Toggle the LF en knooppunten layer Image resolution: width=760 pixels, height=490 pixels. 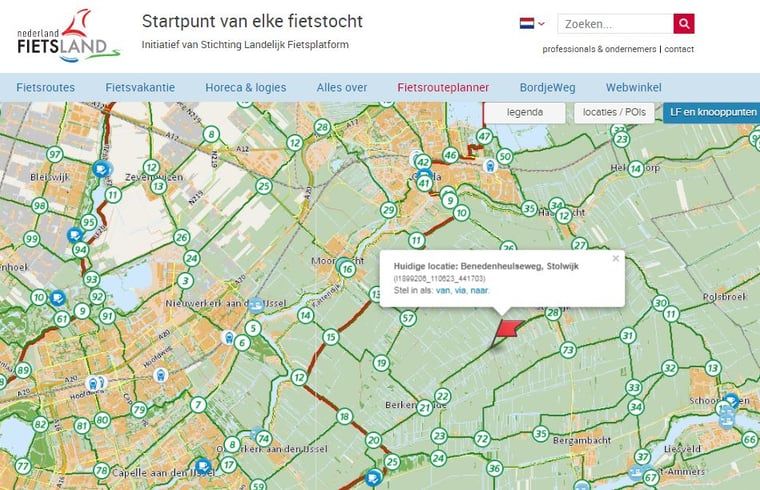point(712,113)
